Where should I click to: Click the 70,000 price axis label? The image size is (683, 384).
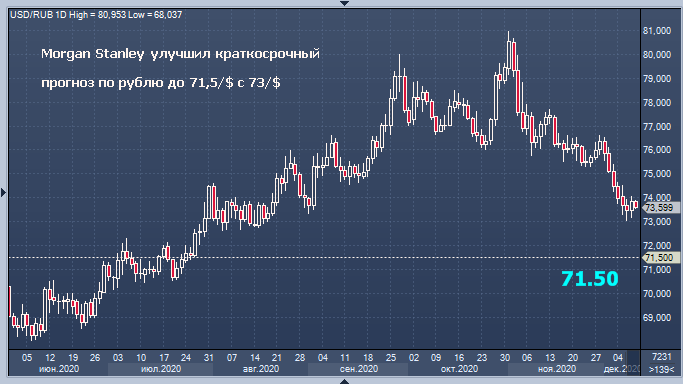(657, 294)
